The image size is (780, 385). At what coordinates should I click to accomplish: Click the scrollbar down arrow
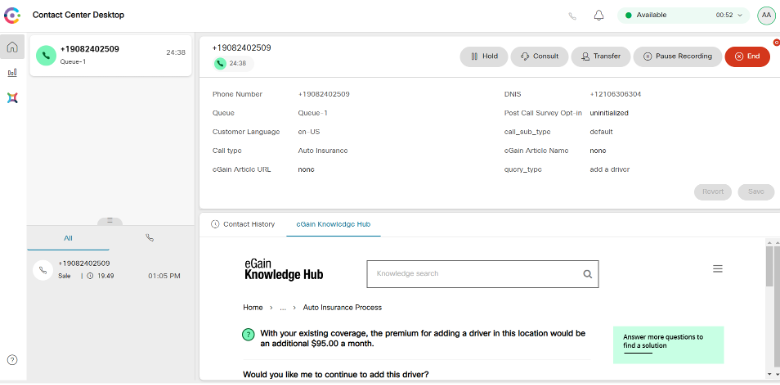(770, 374)
